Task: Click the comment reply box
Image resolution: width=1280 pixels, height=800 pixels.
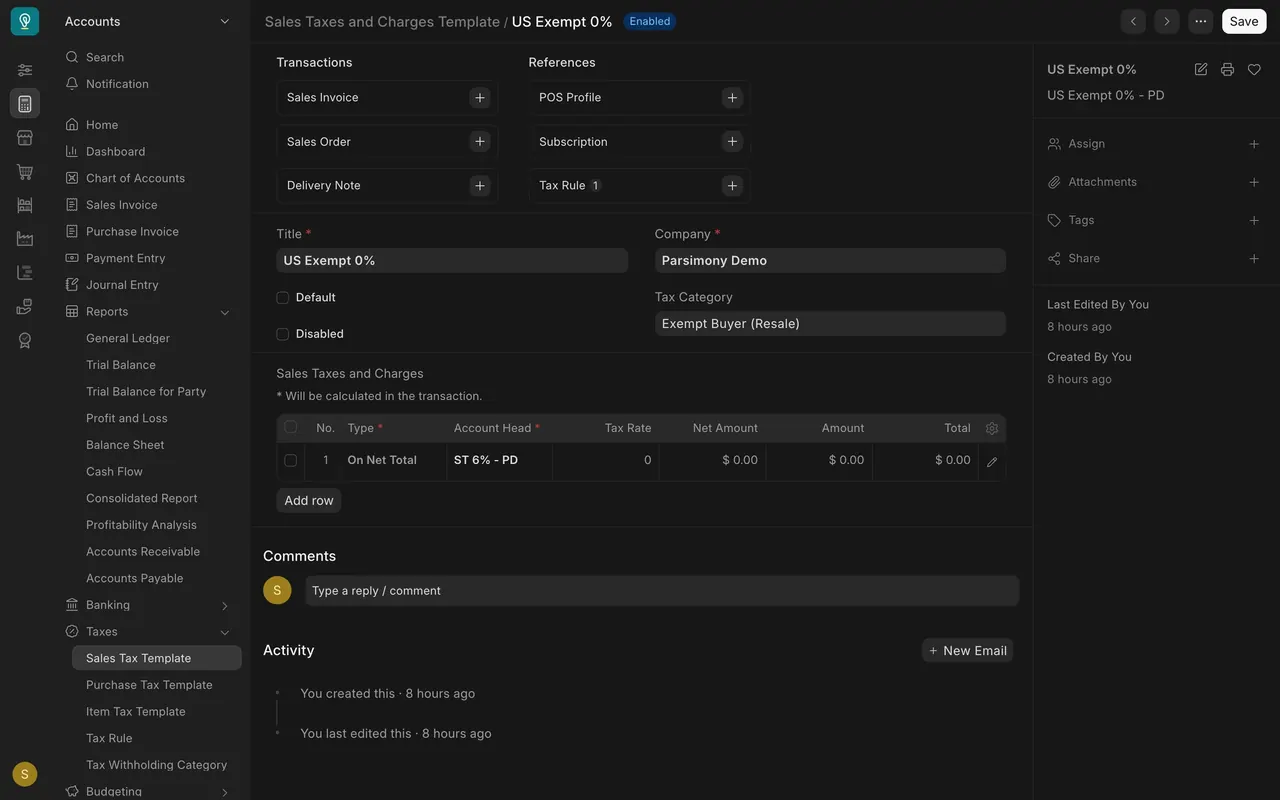Action: [x=662, y=591]
